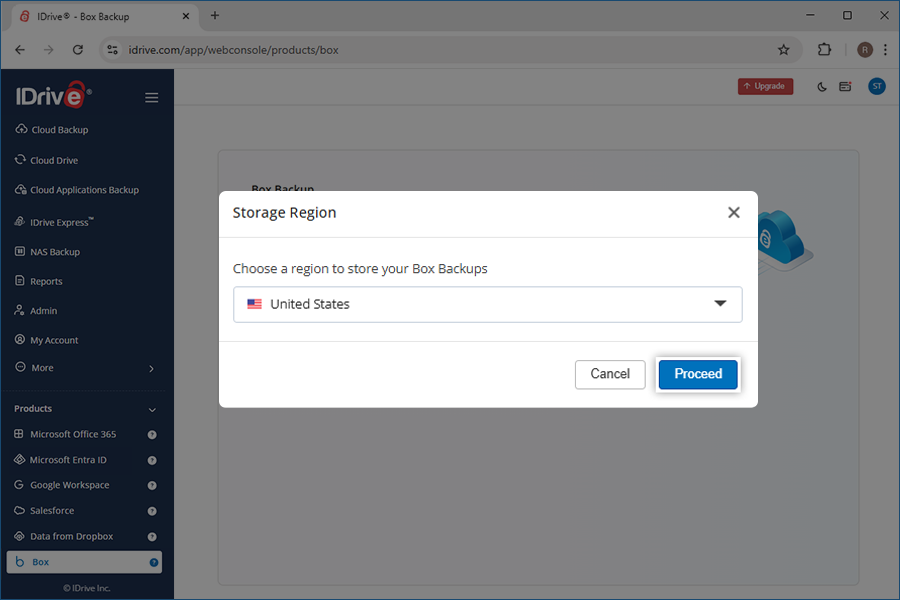Bookmark this page with star icon
This screenshot has width=900, height=600.
pos(783,50)
